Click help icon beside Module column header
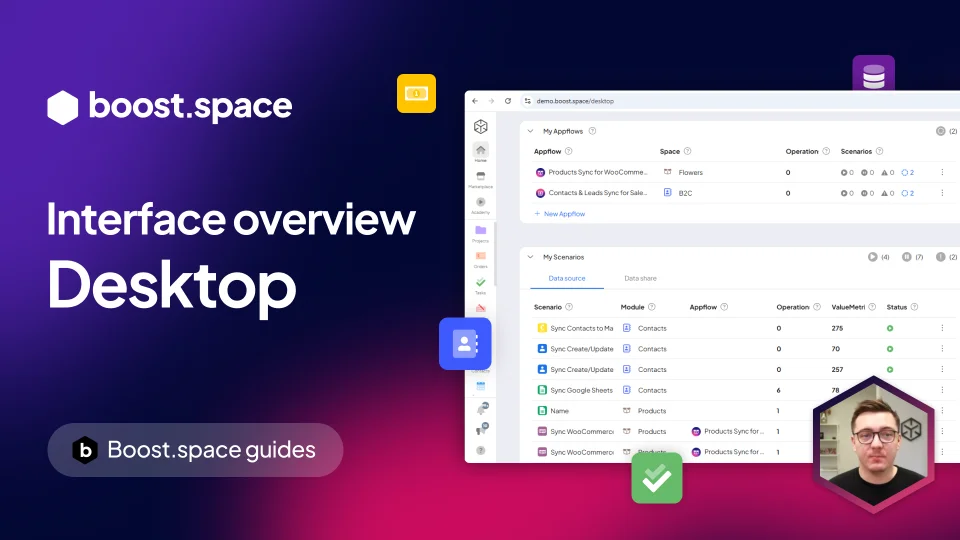Viewport: 960px width, 540px height. pos(651,307)
